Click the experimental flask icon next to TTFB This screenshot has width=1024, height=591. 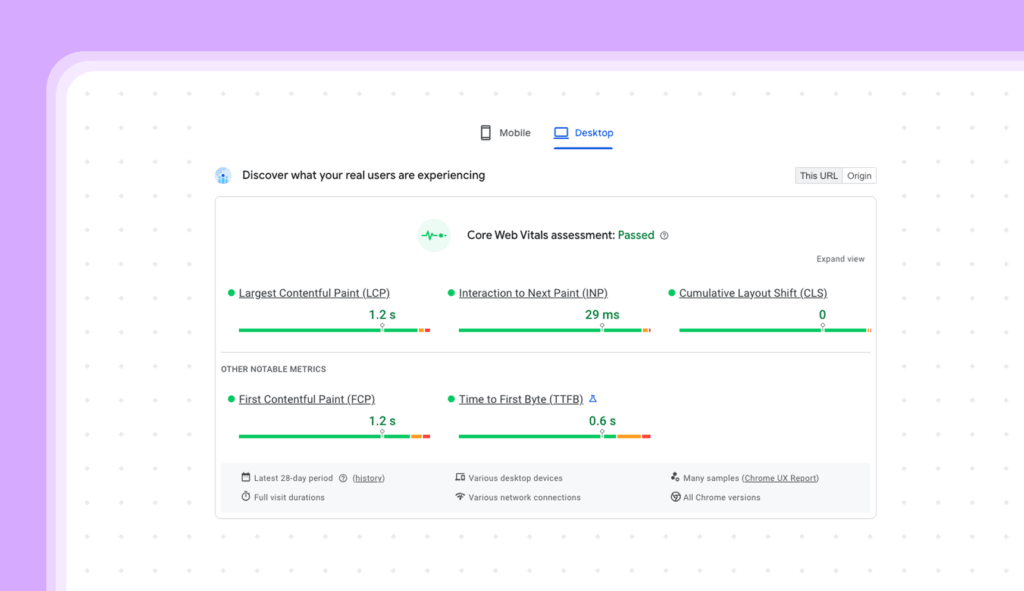593,399
